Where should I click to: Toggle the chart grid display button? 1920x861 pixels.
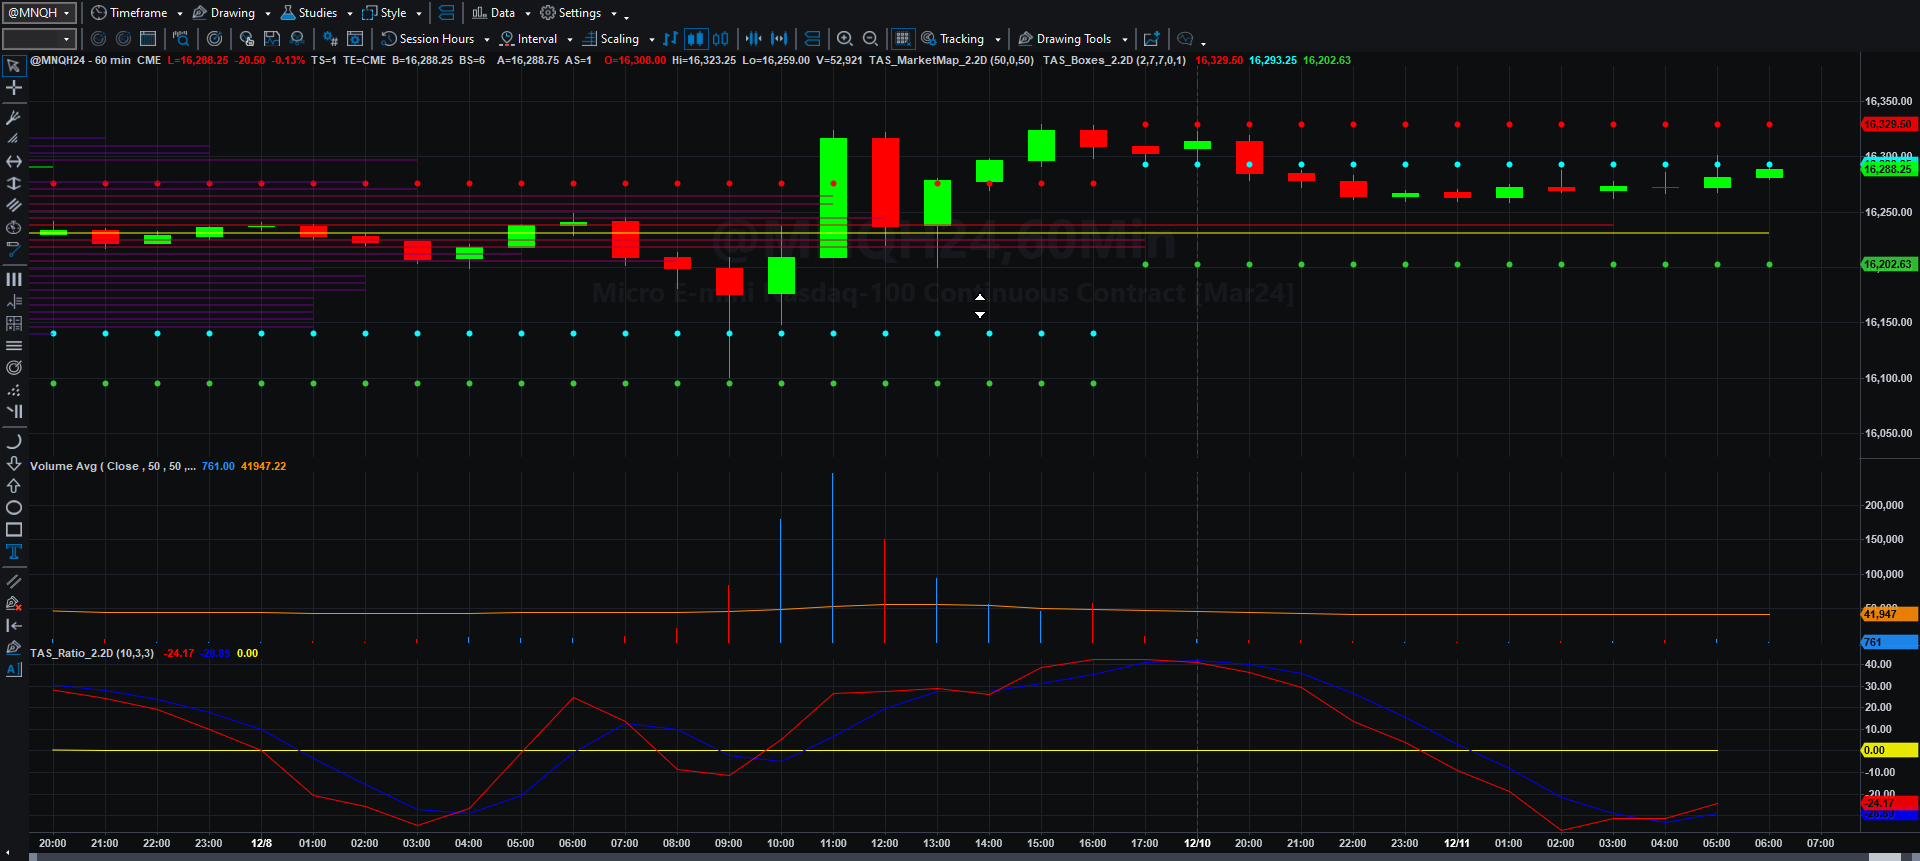(902, 39)
